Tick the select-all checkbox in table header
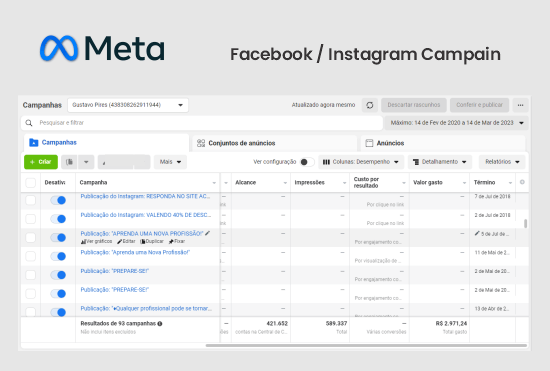 click(x=31, y=183)
